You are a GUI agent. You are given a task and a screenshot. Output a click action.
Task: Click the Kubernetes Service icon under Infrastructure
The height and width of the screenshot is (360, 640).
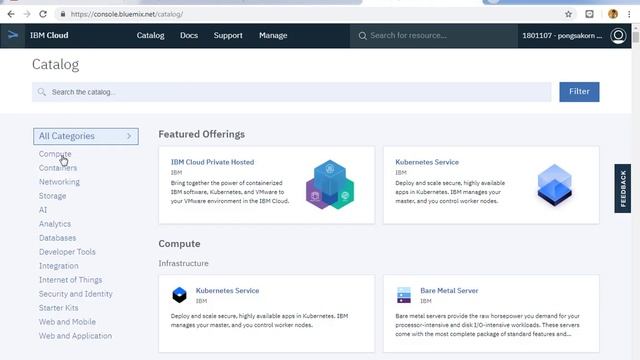179,295
